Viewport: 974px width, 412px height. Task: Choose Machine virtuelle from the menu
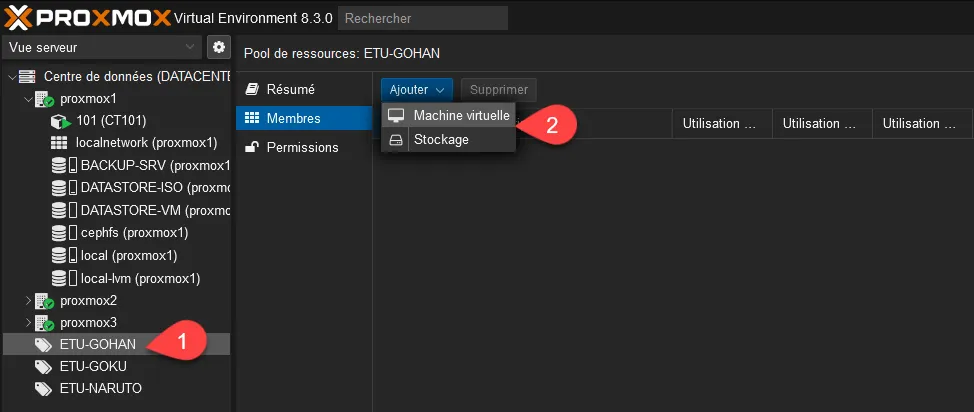tap(461, 116)
